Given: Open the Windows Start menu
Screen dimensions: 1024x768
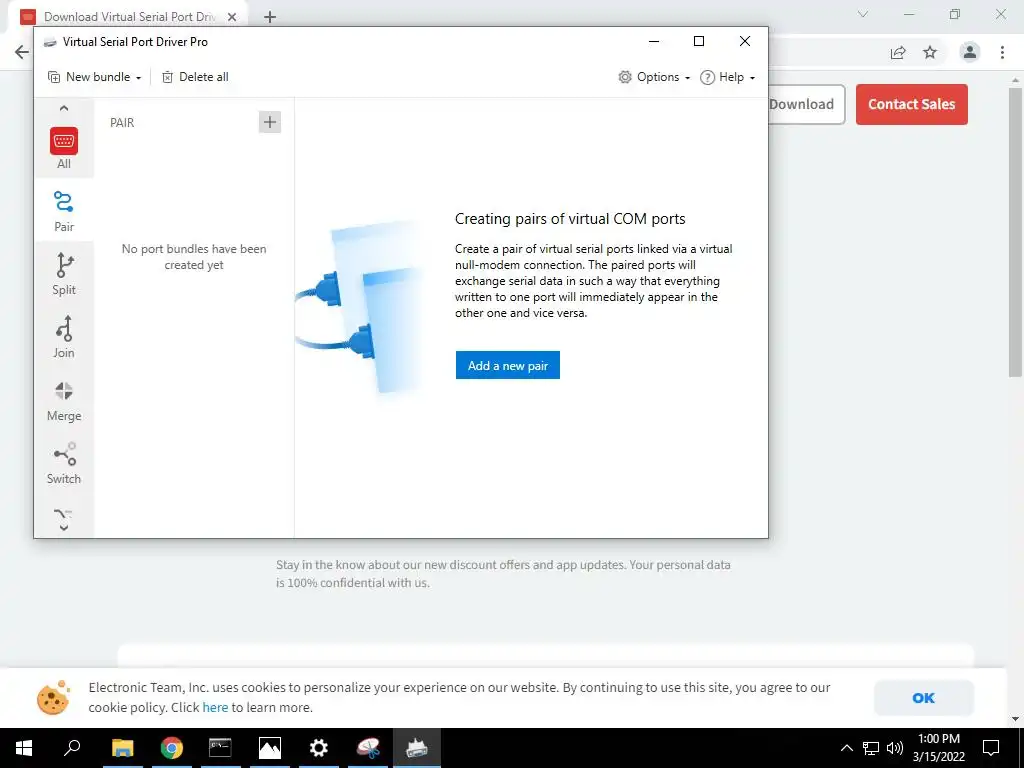Looking at the screenshot, I should coord(24,748).
